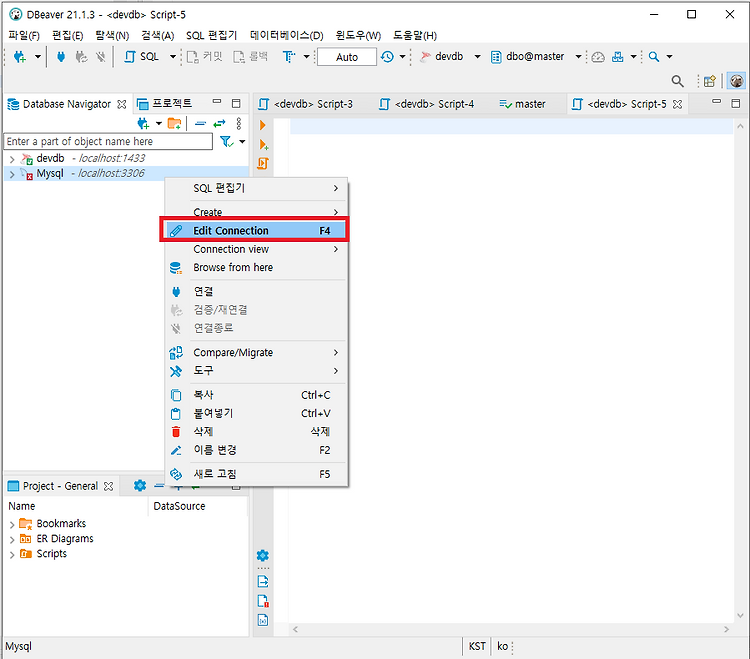
Task: Execute SQL statement orange arrow icon
Action: coord(263,125)
